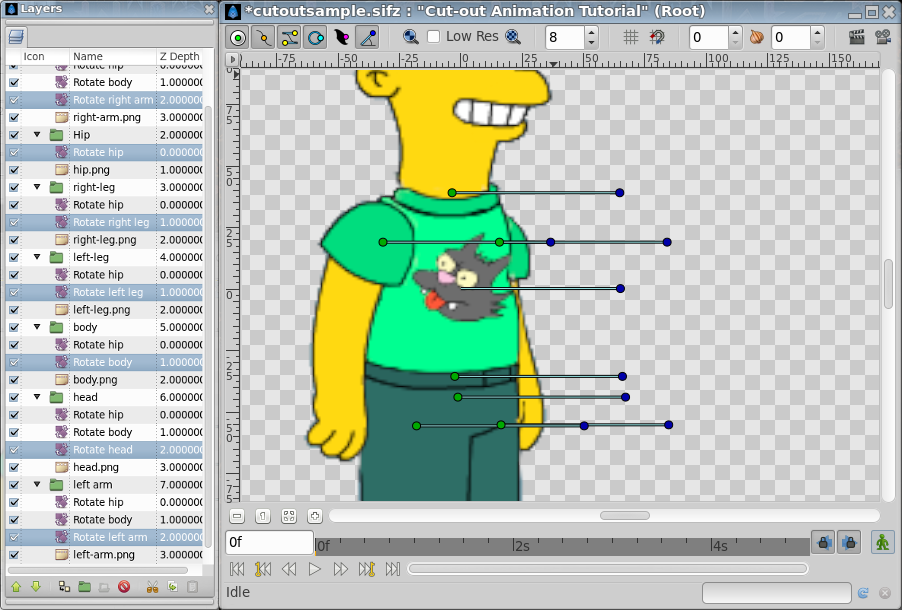
Task: Toggle position handles display
Action: [x=238, y=38]
